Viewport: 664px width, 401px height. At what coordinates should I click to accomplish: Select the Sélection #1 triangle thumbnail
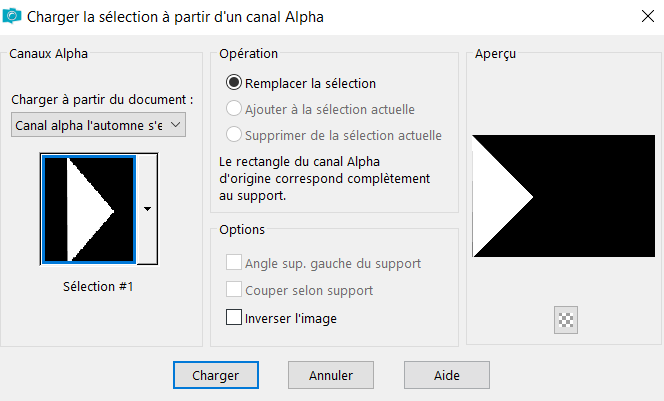point(89,209)
